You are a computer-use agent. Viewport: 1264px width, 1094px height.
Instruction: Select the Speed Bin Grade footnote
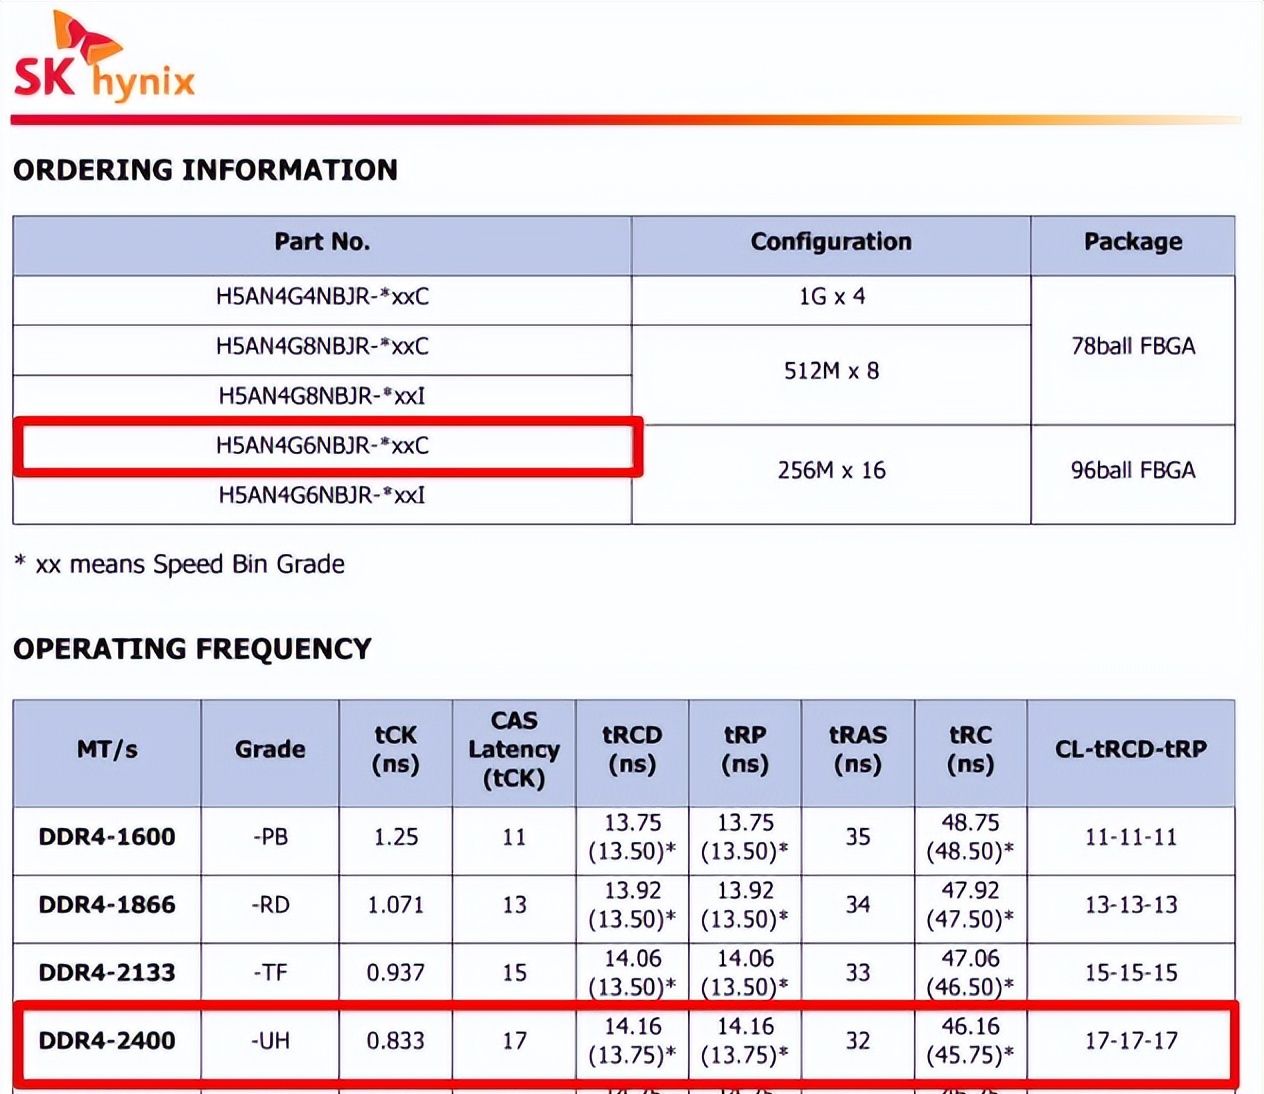point(179,565)
